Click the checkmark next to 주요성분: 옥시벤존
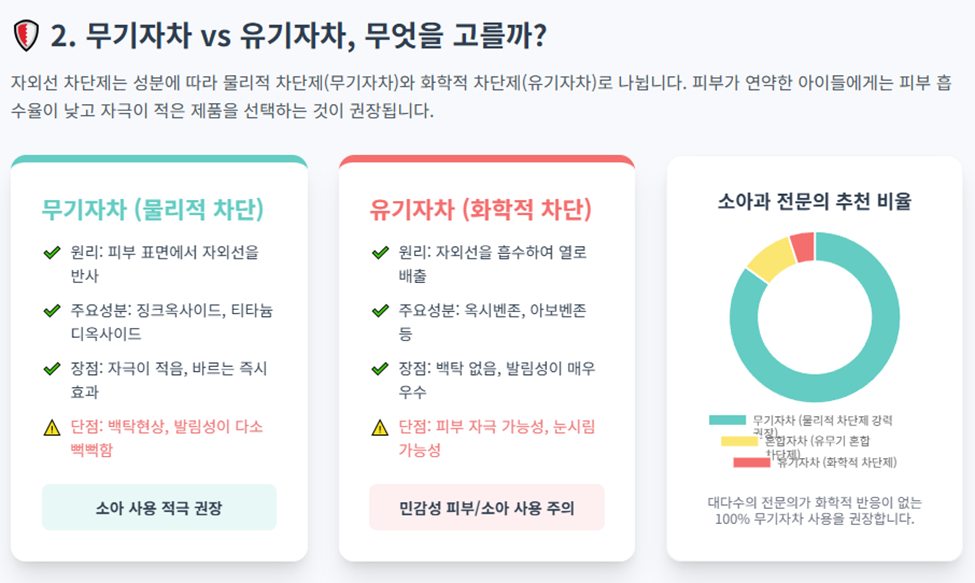This screenshot has width=975, height=583. pyautogui.click(x=380, y=311)
